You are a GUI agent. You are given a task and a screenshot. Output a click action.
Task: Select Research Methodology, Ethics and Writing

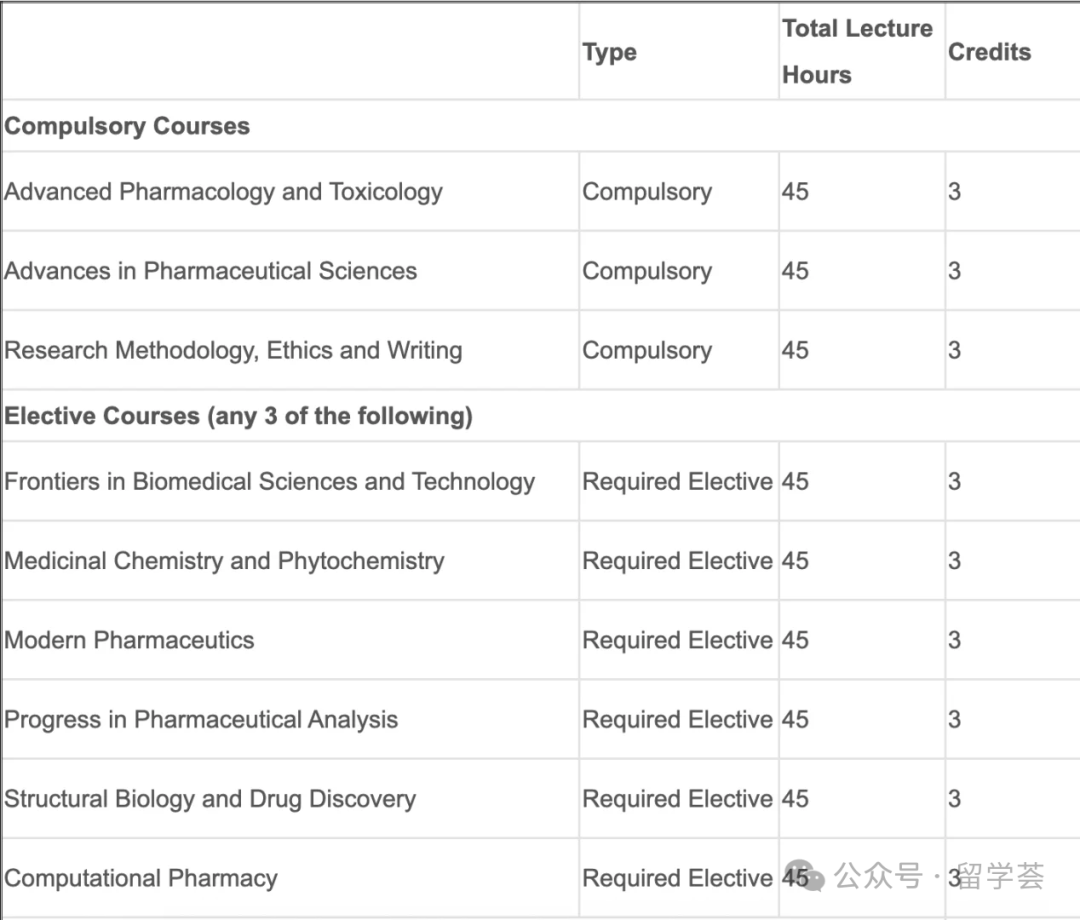click(x=233, y=350)
